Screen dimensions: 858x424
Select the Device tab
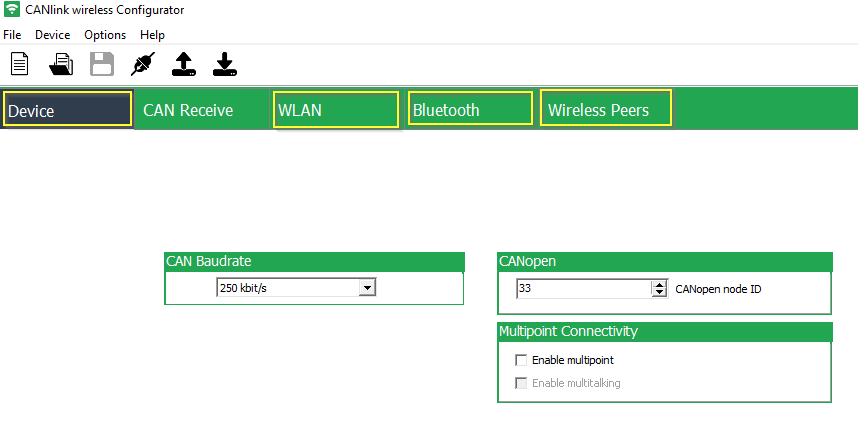(x=67, y=109)
